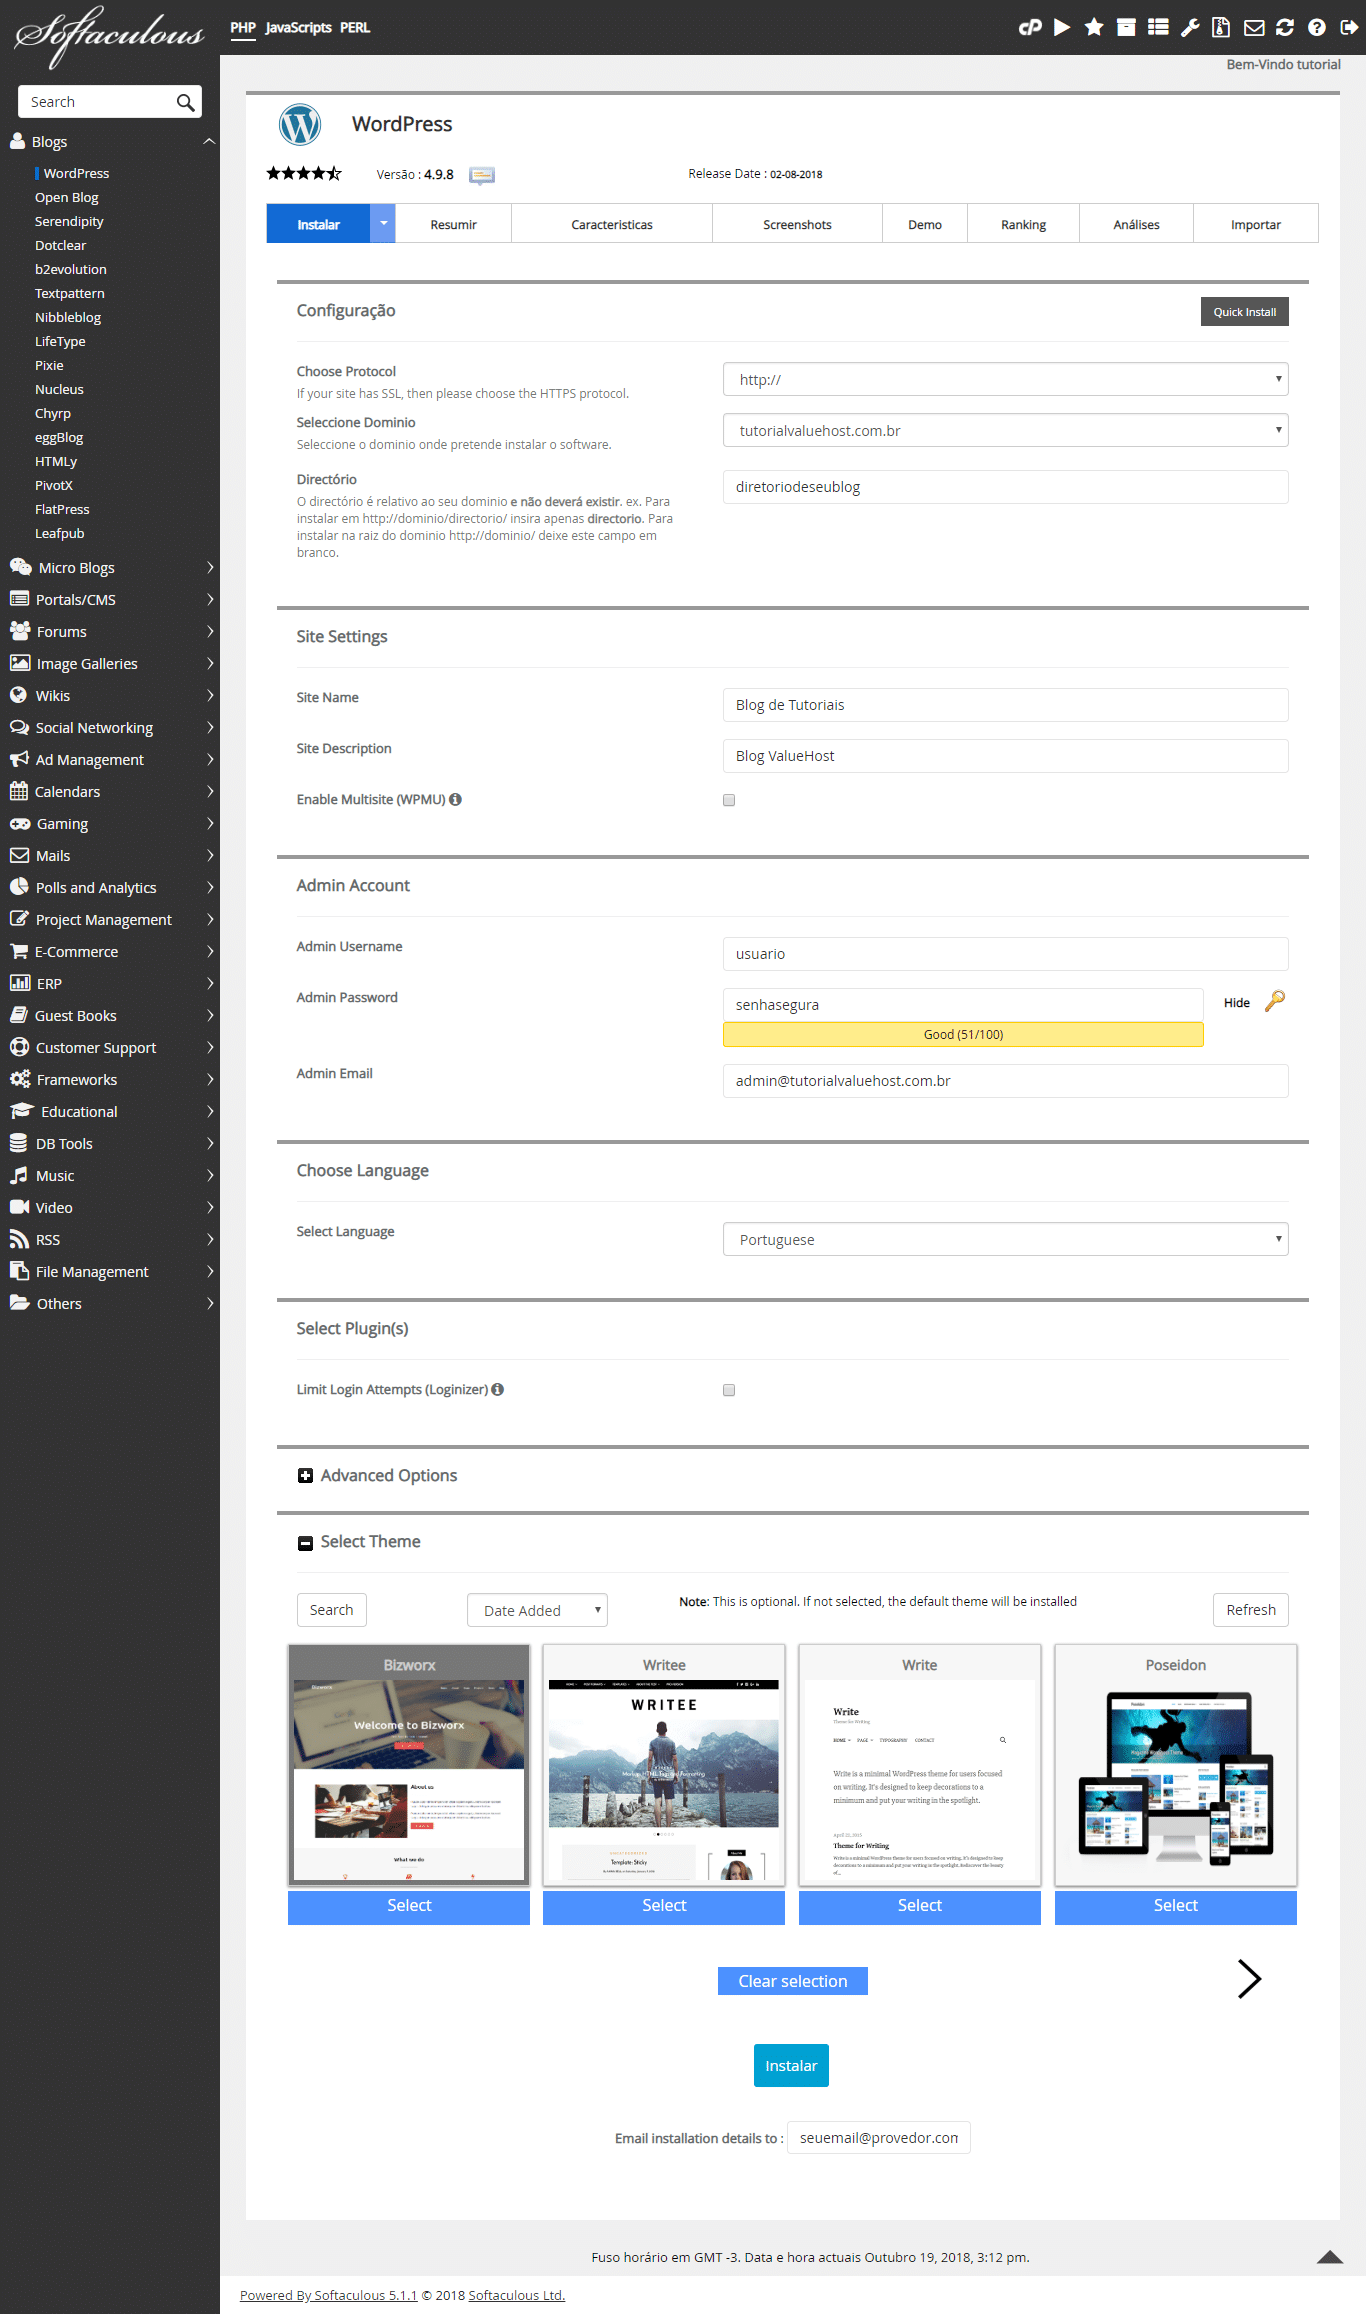Select the Poseidon theme

pyautogui.click(x=1175, y=1906)
